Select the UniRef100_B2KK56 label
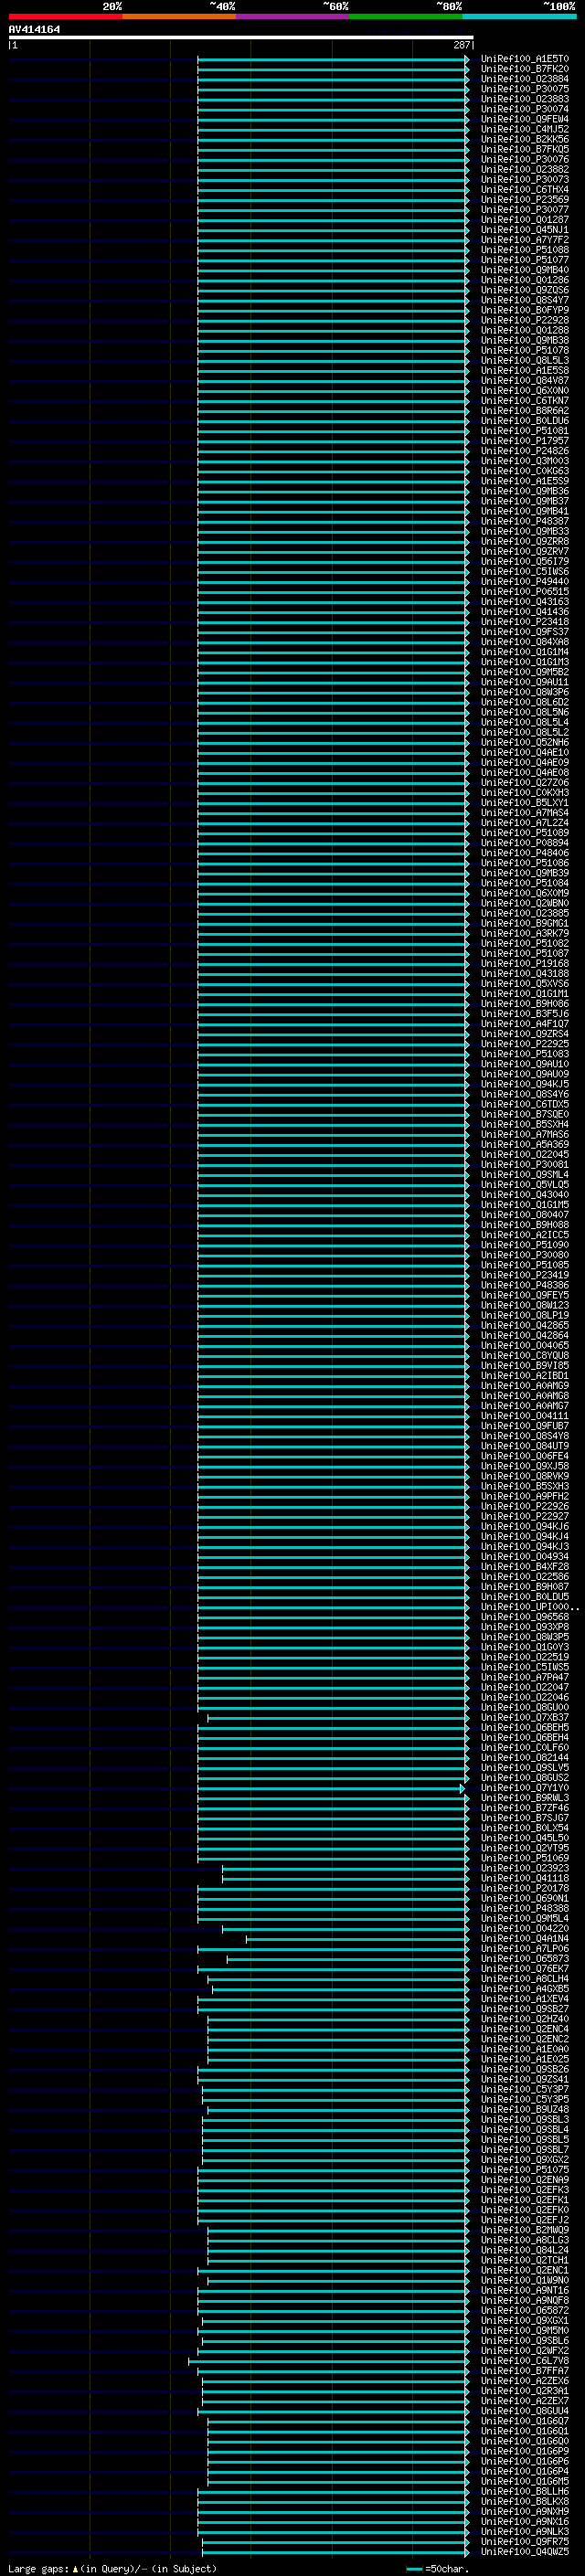Screen dimensions: 585x2576 click(x=524, y=139)
